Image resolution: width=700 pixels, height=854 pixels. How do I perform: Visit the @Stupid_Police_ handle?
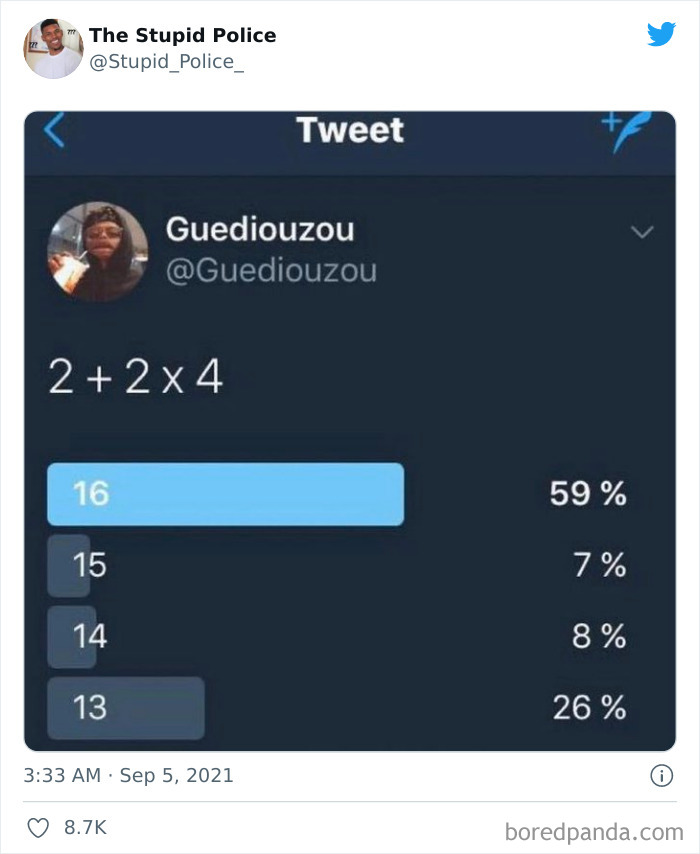click(x=166, y=63)
